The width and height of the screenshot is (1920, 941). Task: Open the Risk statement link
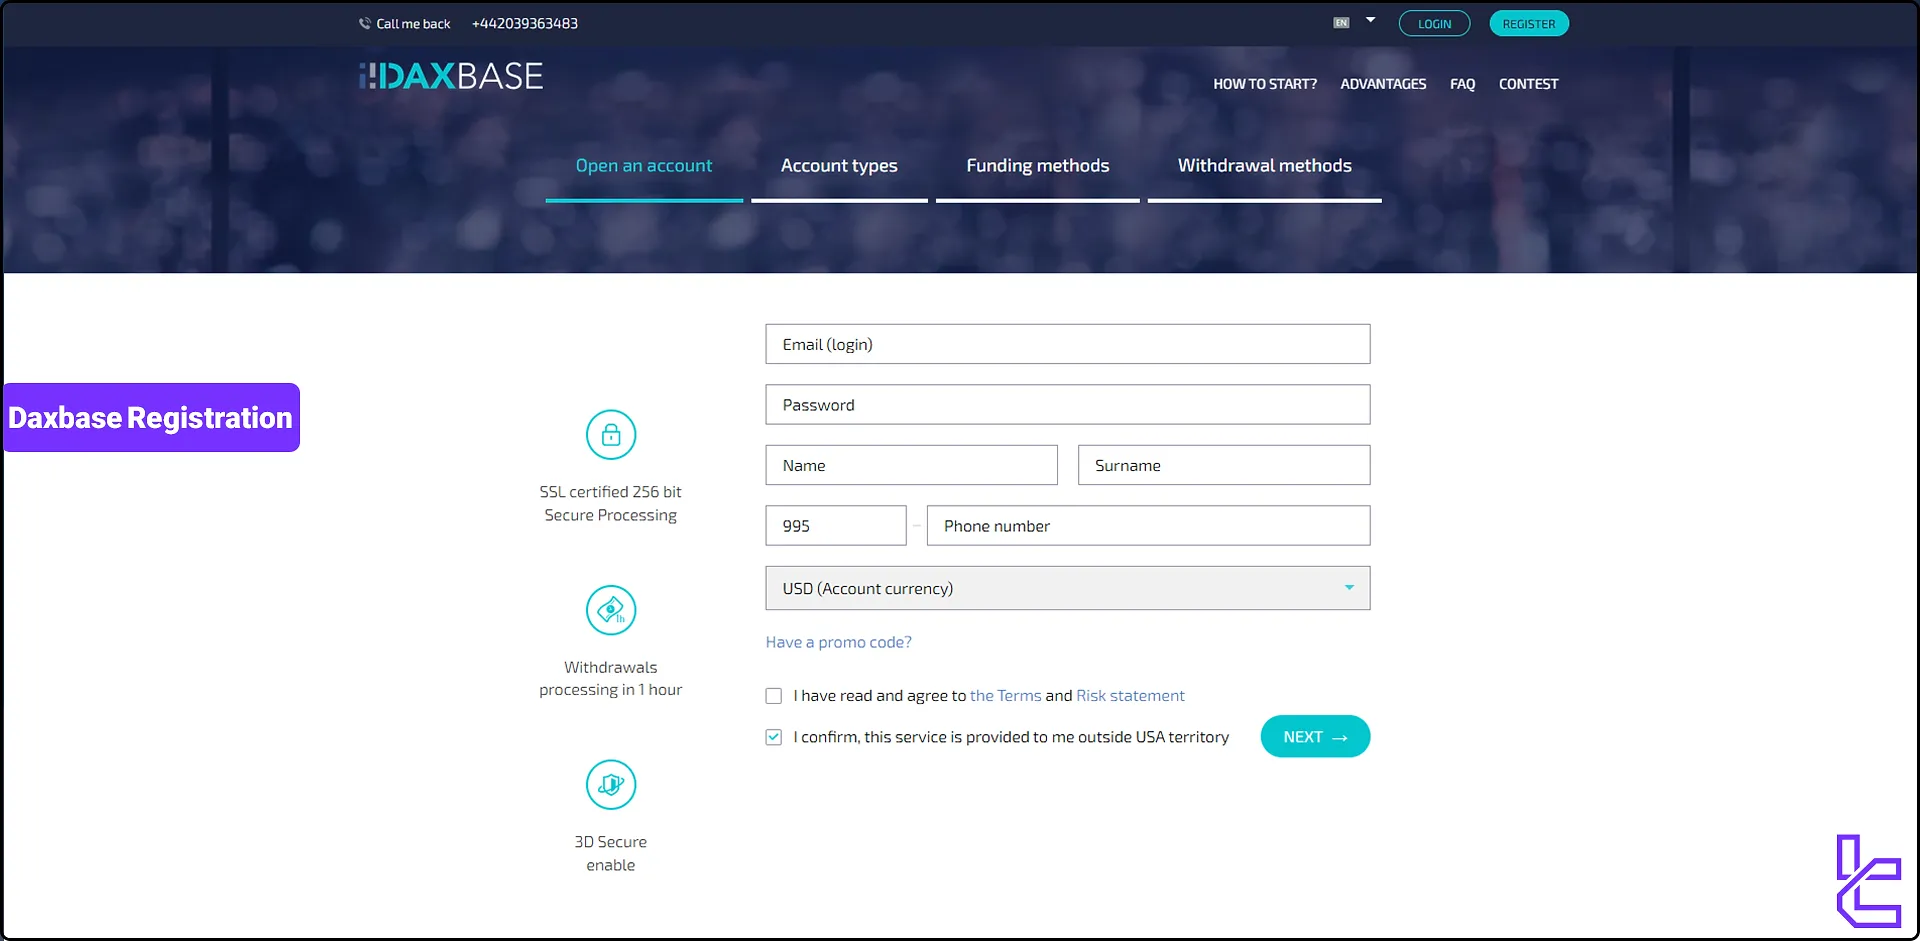1130,696
